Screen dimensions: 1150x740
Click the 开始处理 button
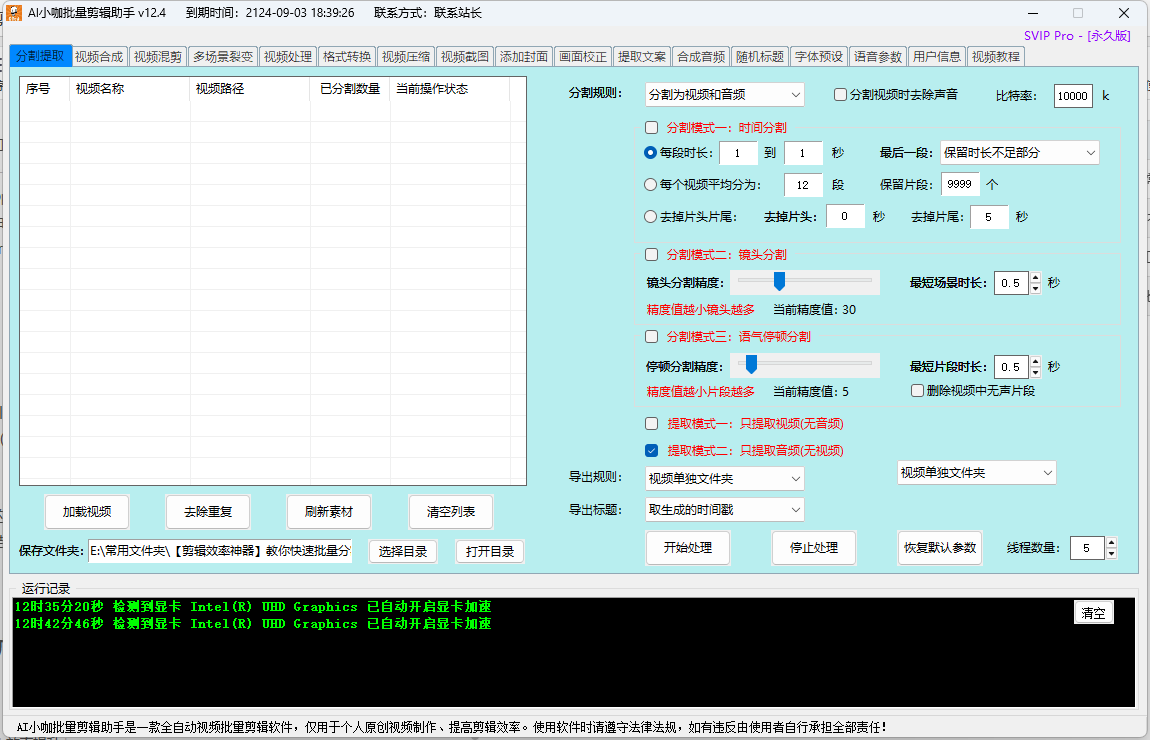click(687, 548)
